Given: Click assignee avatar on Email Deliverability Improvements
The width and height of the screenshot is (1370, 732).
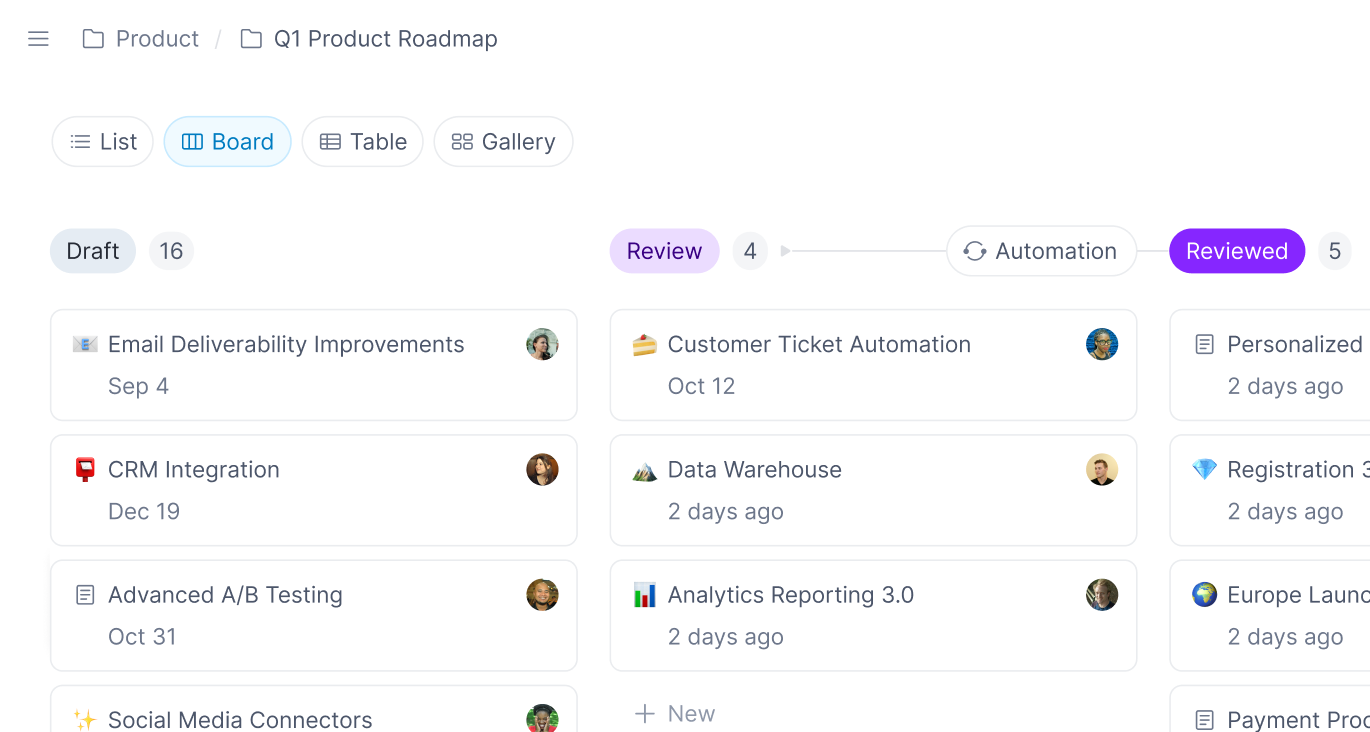Looking at the screenshot, I should click(542, 344).
